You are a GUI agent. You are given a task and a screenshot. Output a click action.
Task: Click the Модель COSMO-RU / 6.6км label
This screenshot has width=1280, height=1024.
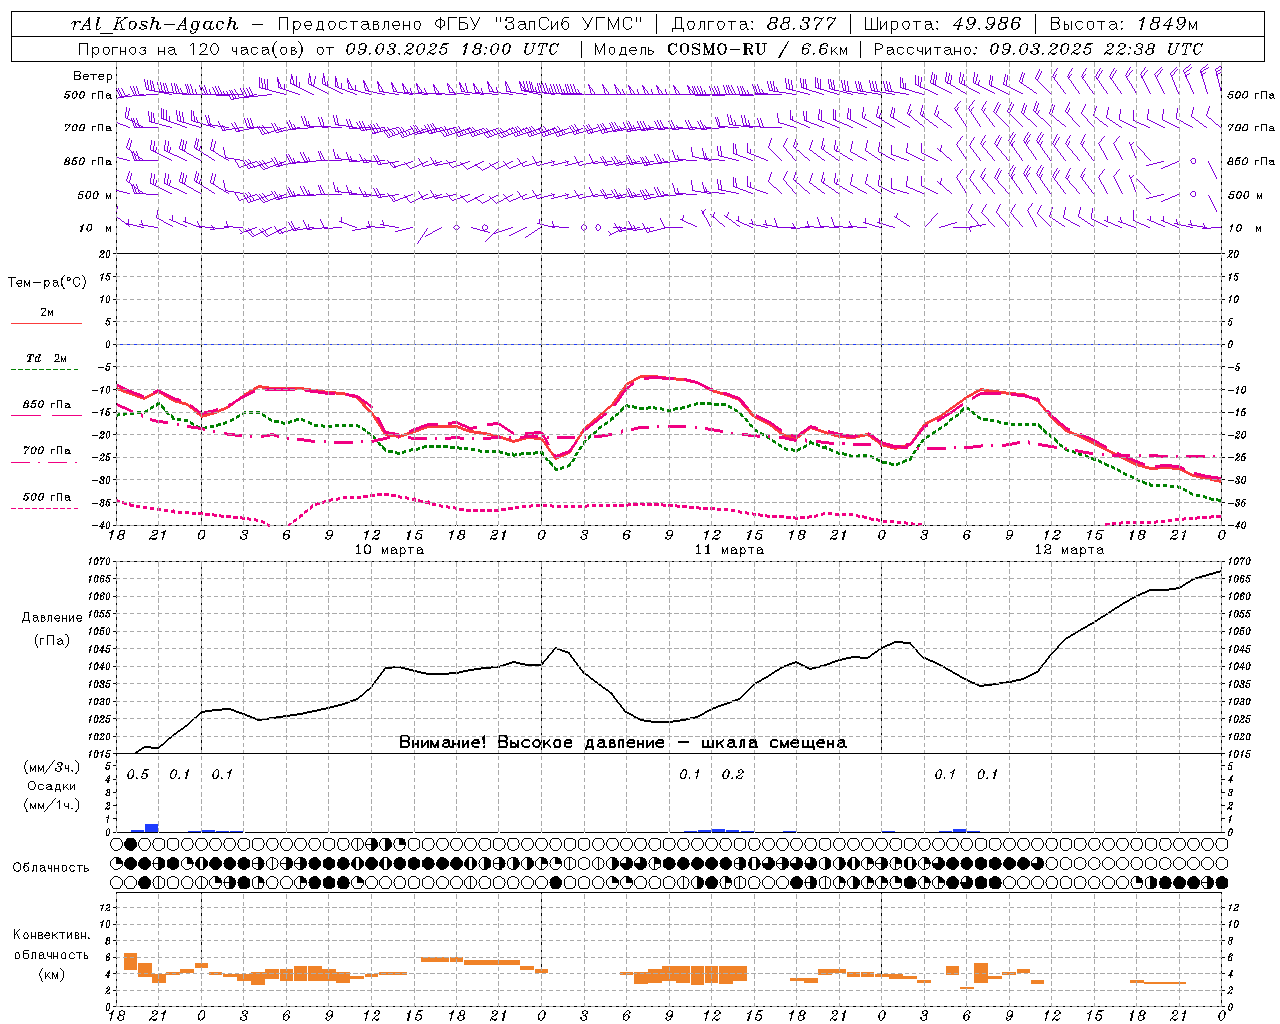720,49
